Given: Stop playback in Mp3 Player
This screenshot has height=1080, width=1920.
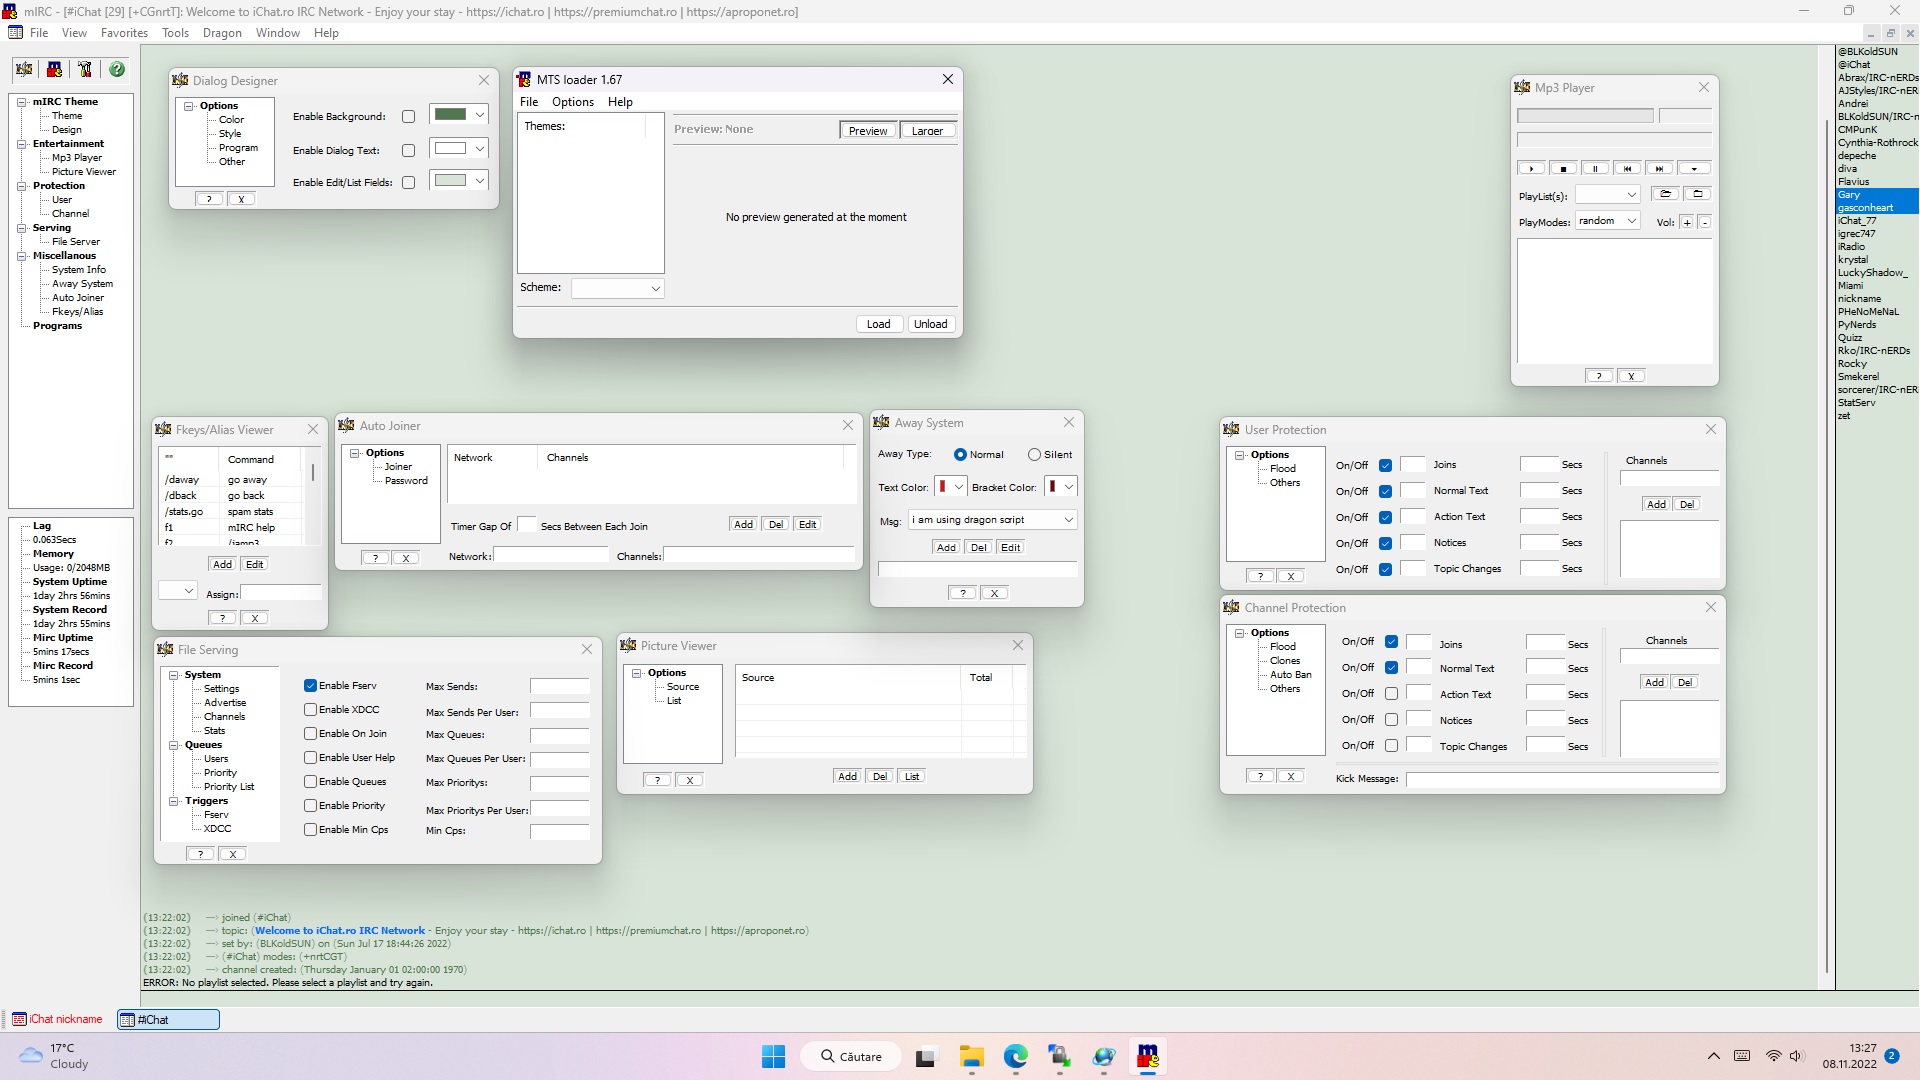Looking at the screenshot, I should click(1563, 168).
